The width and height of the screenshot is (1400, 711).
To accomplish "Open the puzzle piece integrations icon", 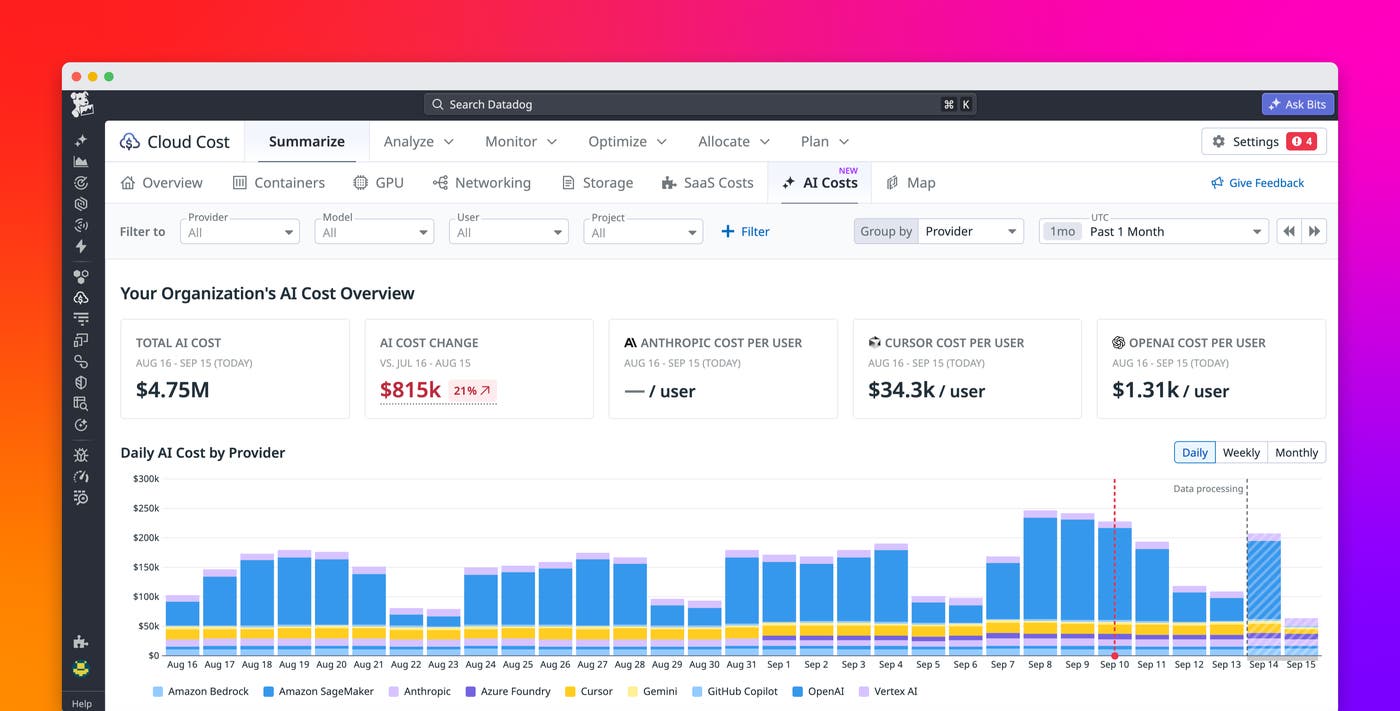I will click(81, 642).
